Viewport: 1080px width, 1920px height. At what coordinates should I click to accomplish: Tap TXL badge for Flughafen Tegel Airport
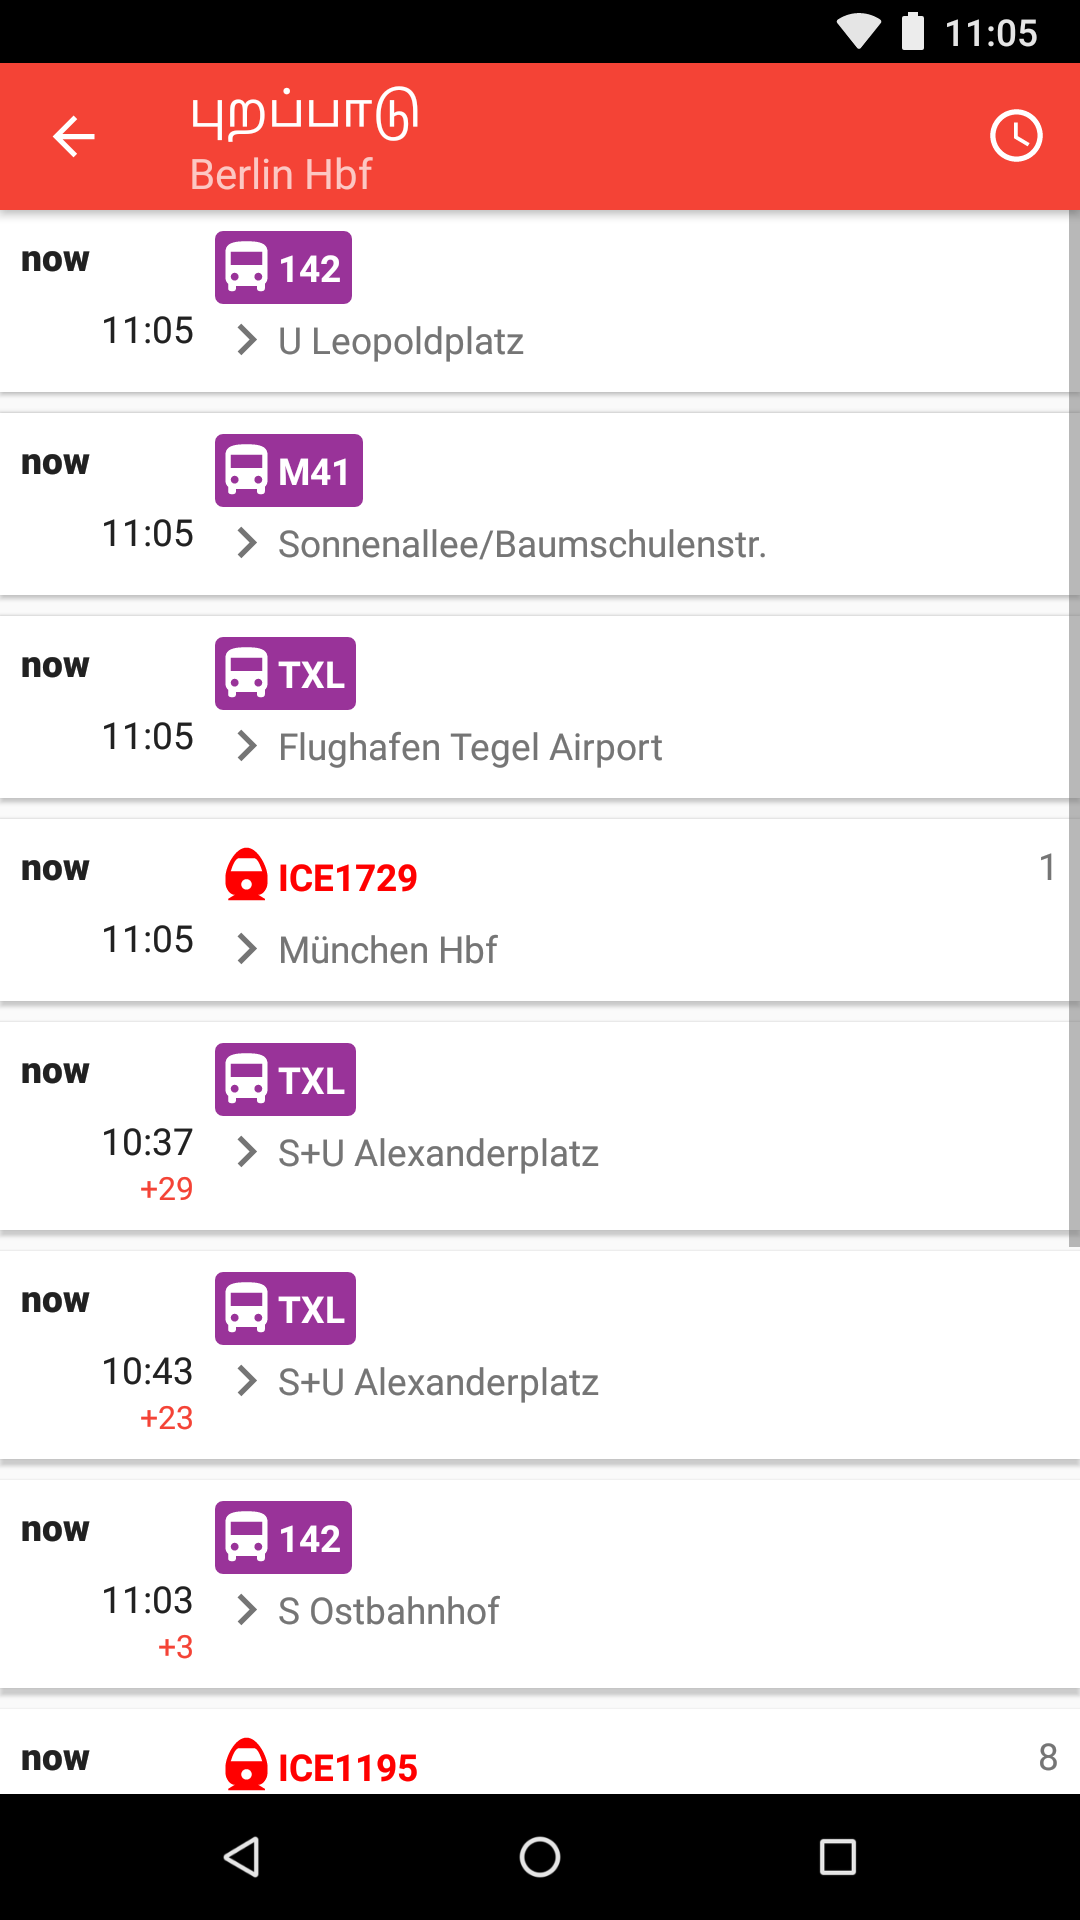pyautogui.click(x=285, y=674)
